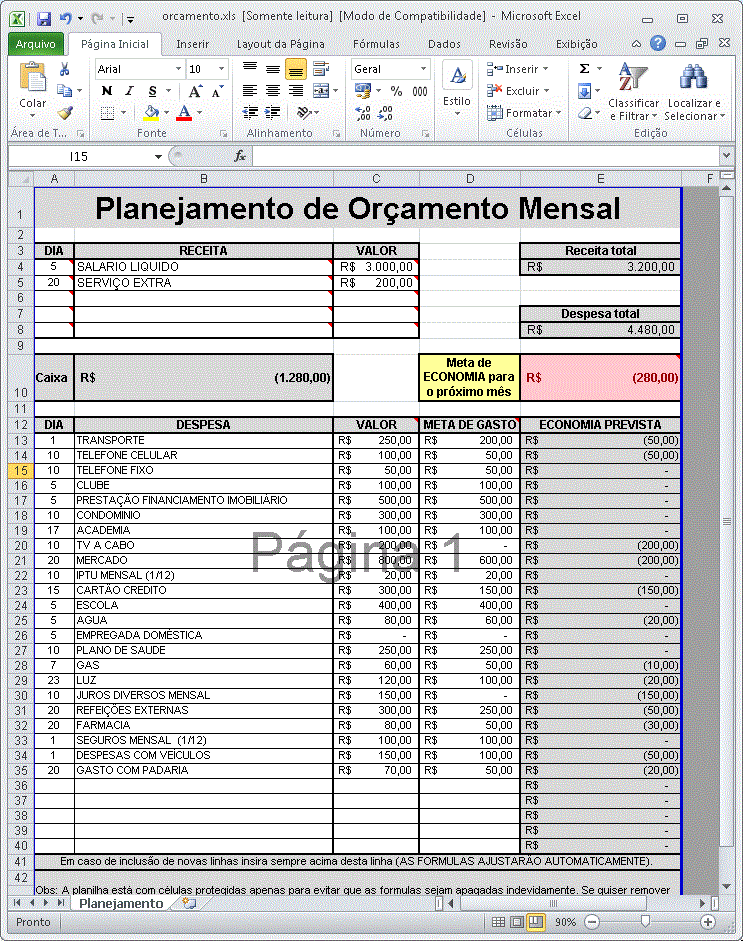Viewport: 743px width, 941px height.
Task: Open the font size 10 dropdown
Action: tap(221, 69)
